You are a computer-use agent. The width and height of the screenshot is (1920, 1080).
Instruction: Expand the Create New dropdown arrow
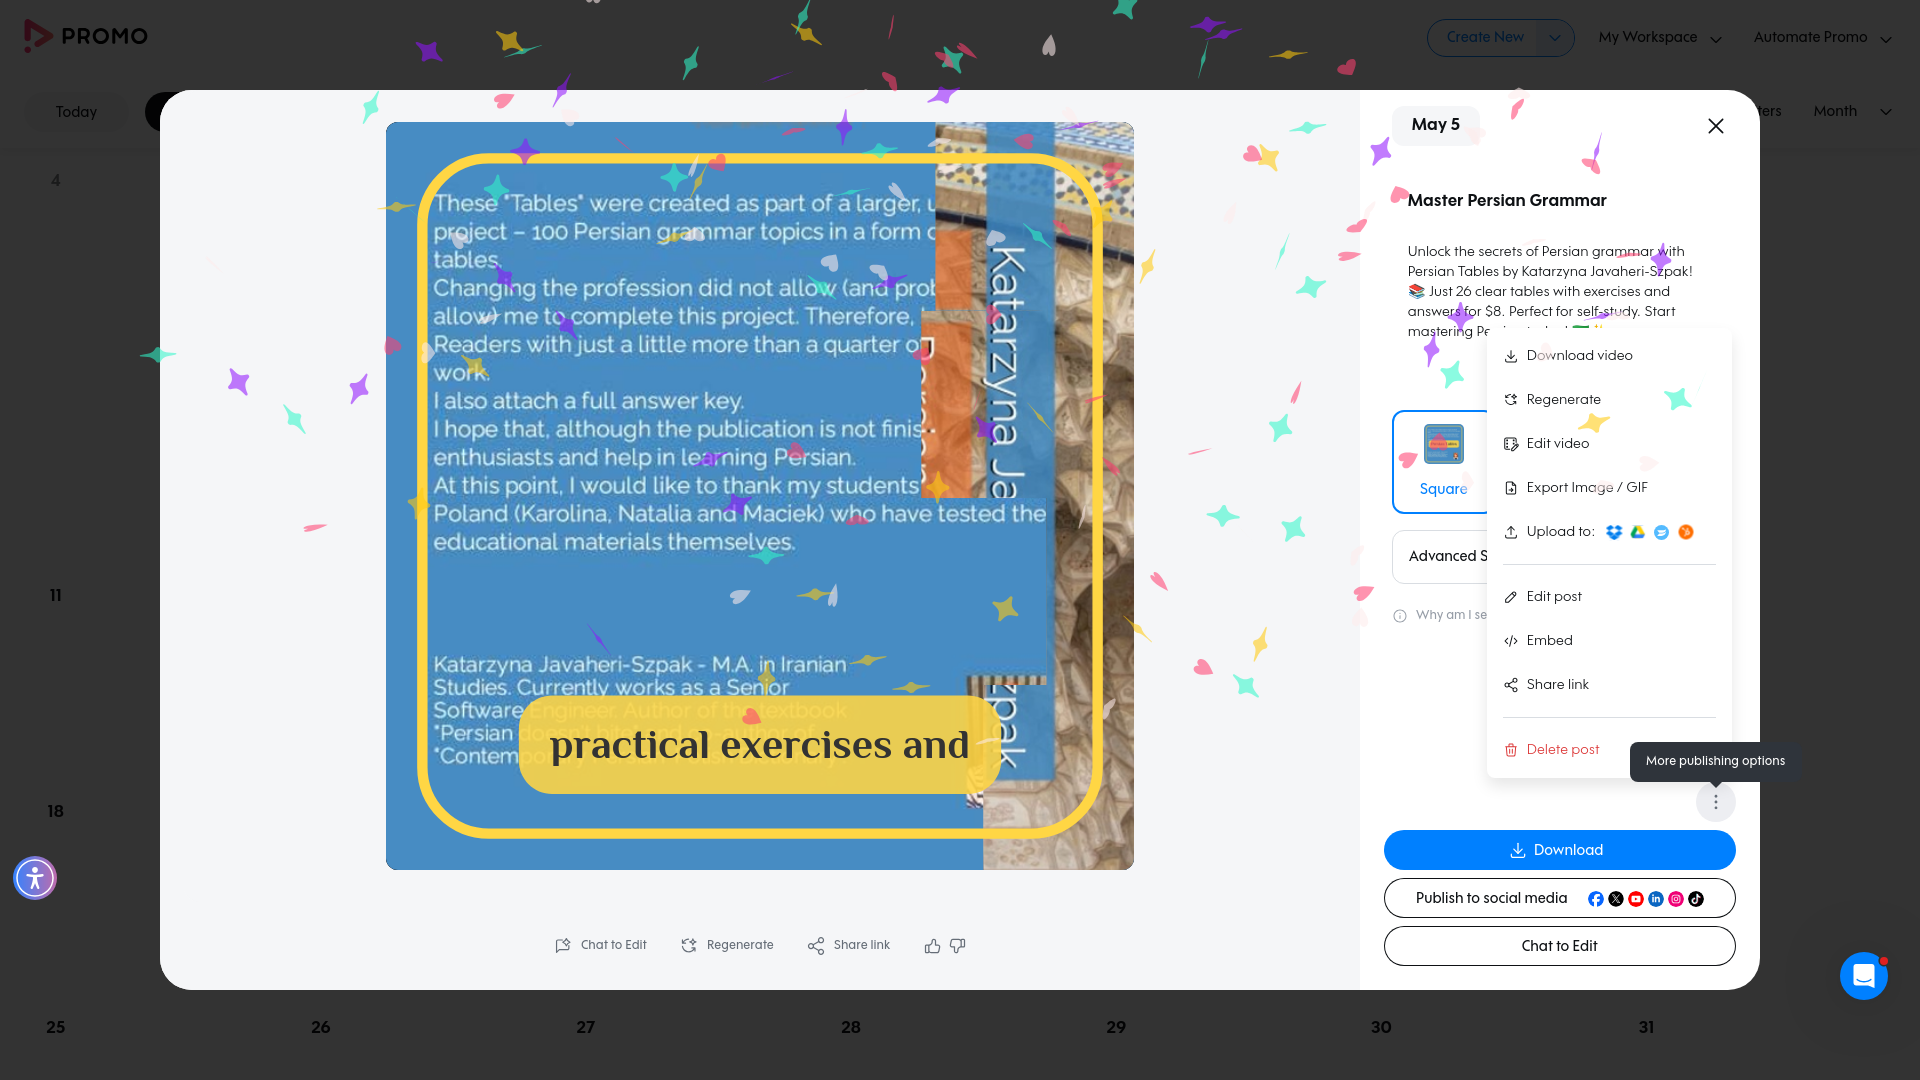click(1555, 38)
